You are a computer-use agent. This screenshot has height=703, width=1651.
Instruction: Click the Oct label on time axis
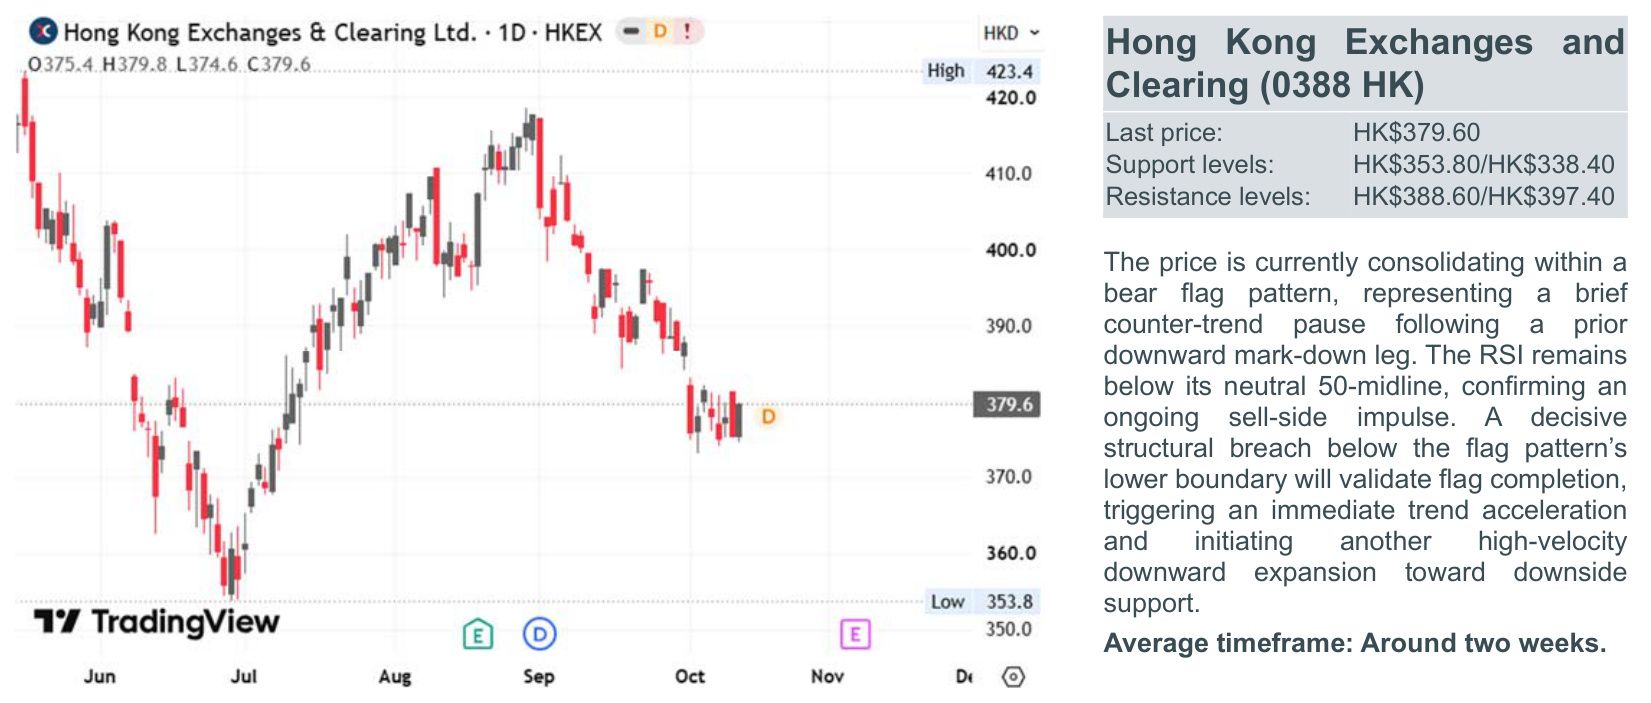click(690, 677)
